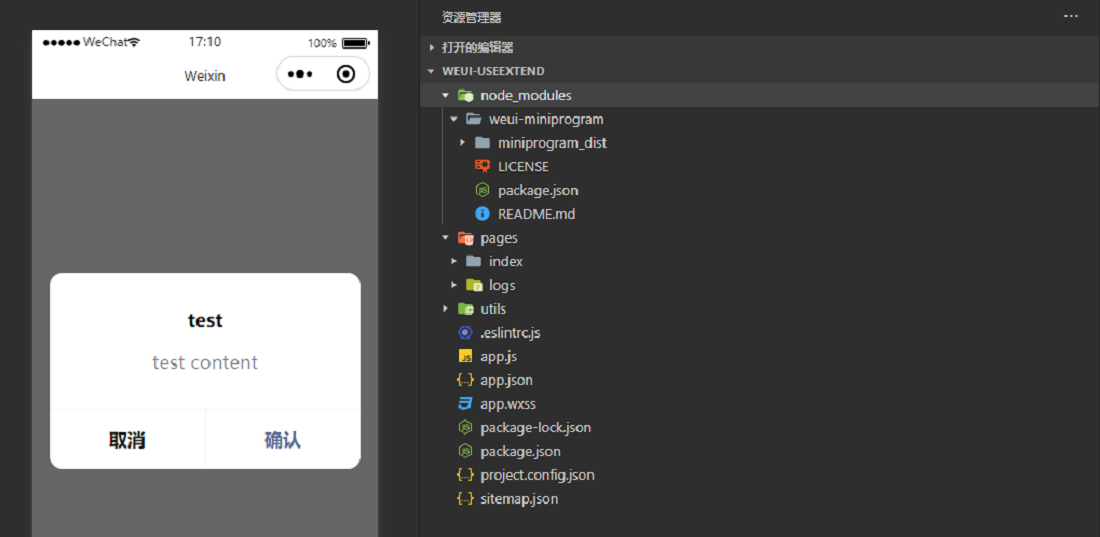Open the app.js file
This screenshot has width=1100, height=537.
click(499, 357)
